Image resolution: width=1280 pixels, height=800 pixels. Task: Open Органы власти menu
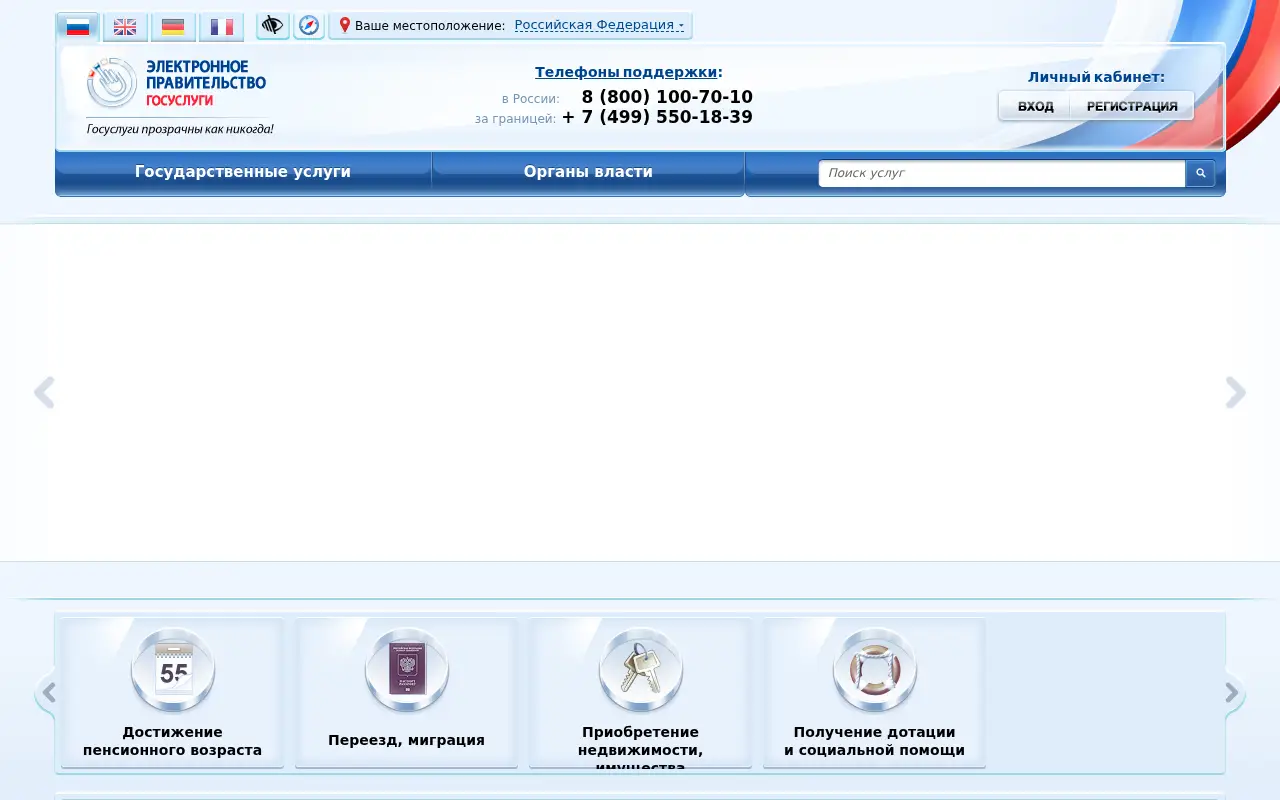coord(588,172)
